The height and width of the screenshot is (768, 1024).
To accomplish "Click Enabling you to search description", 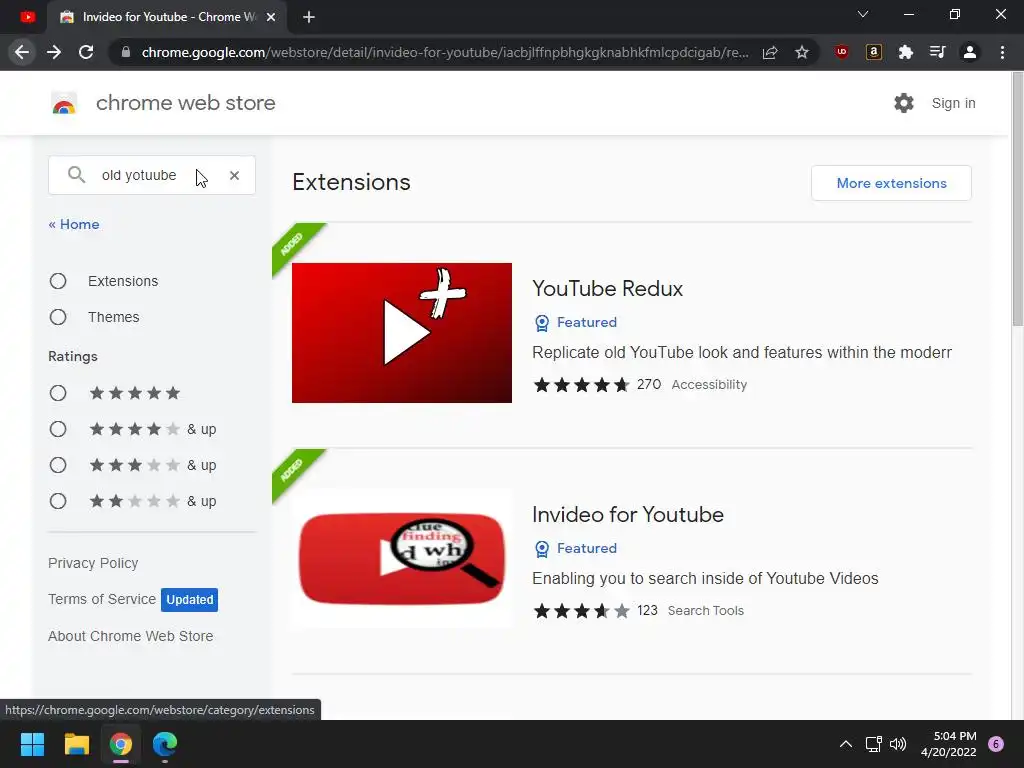I will pyautogui.click(x=705, y=579).
